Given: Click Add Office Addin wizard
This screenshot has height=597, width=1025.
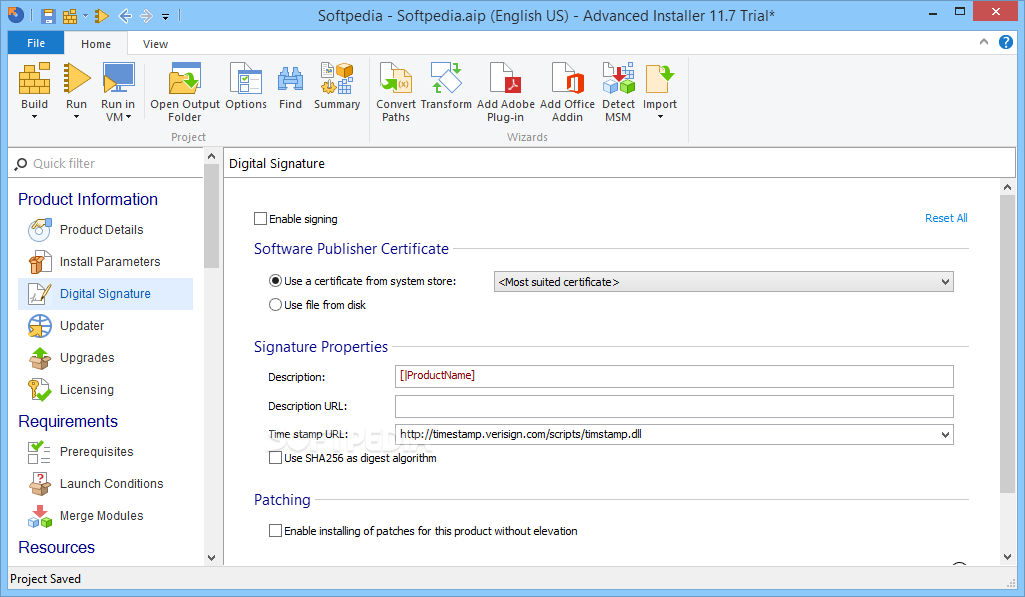Looking at the screenshot, I should (x=567, y=78).
